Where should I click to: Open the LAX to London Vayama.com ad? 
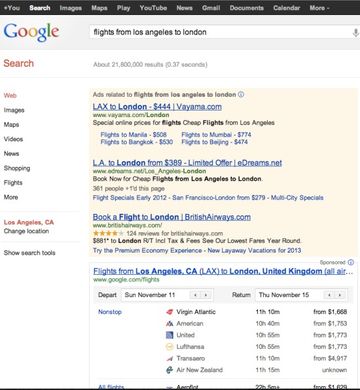[157, 107]
